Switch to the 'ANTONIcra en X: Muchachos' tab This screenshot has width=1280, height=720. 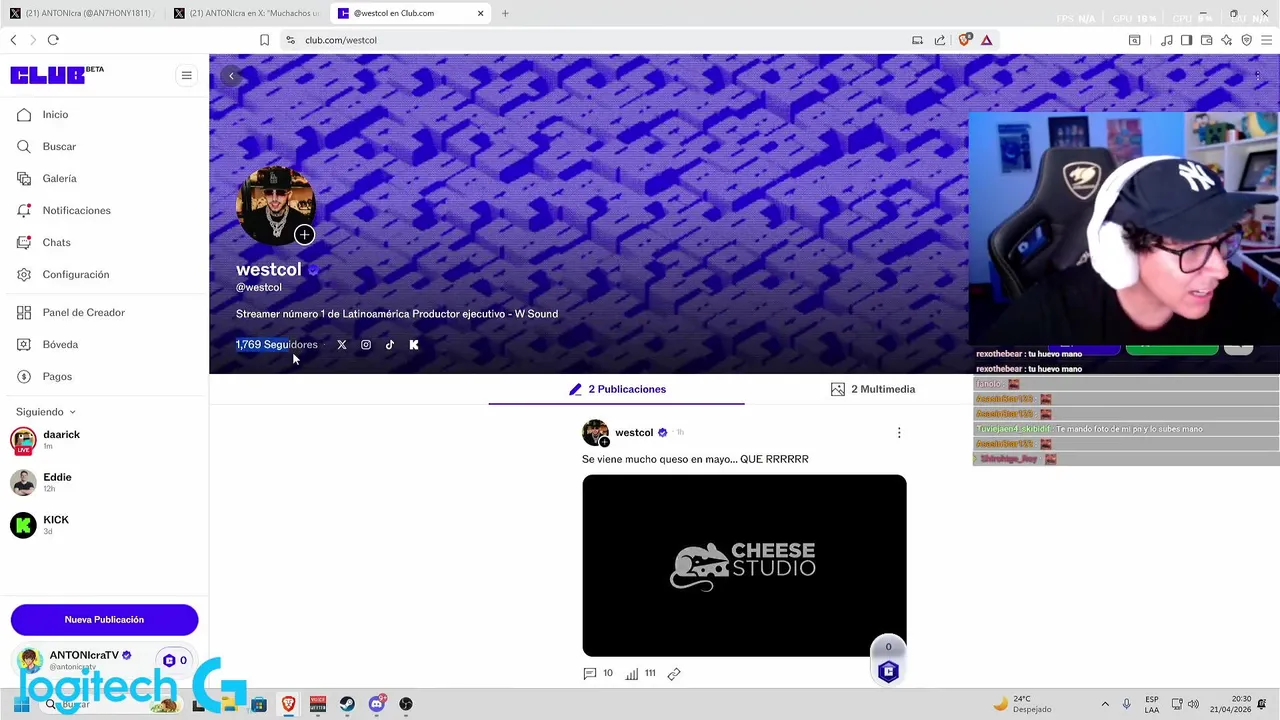(x=247, y=13)
